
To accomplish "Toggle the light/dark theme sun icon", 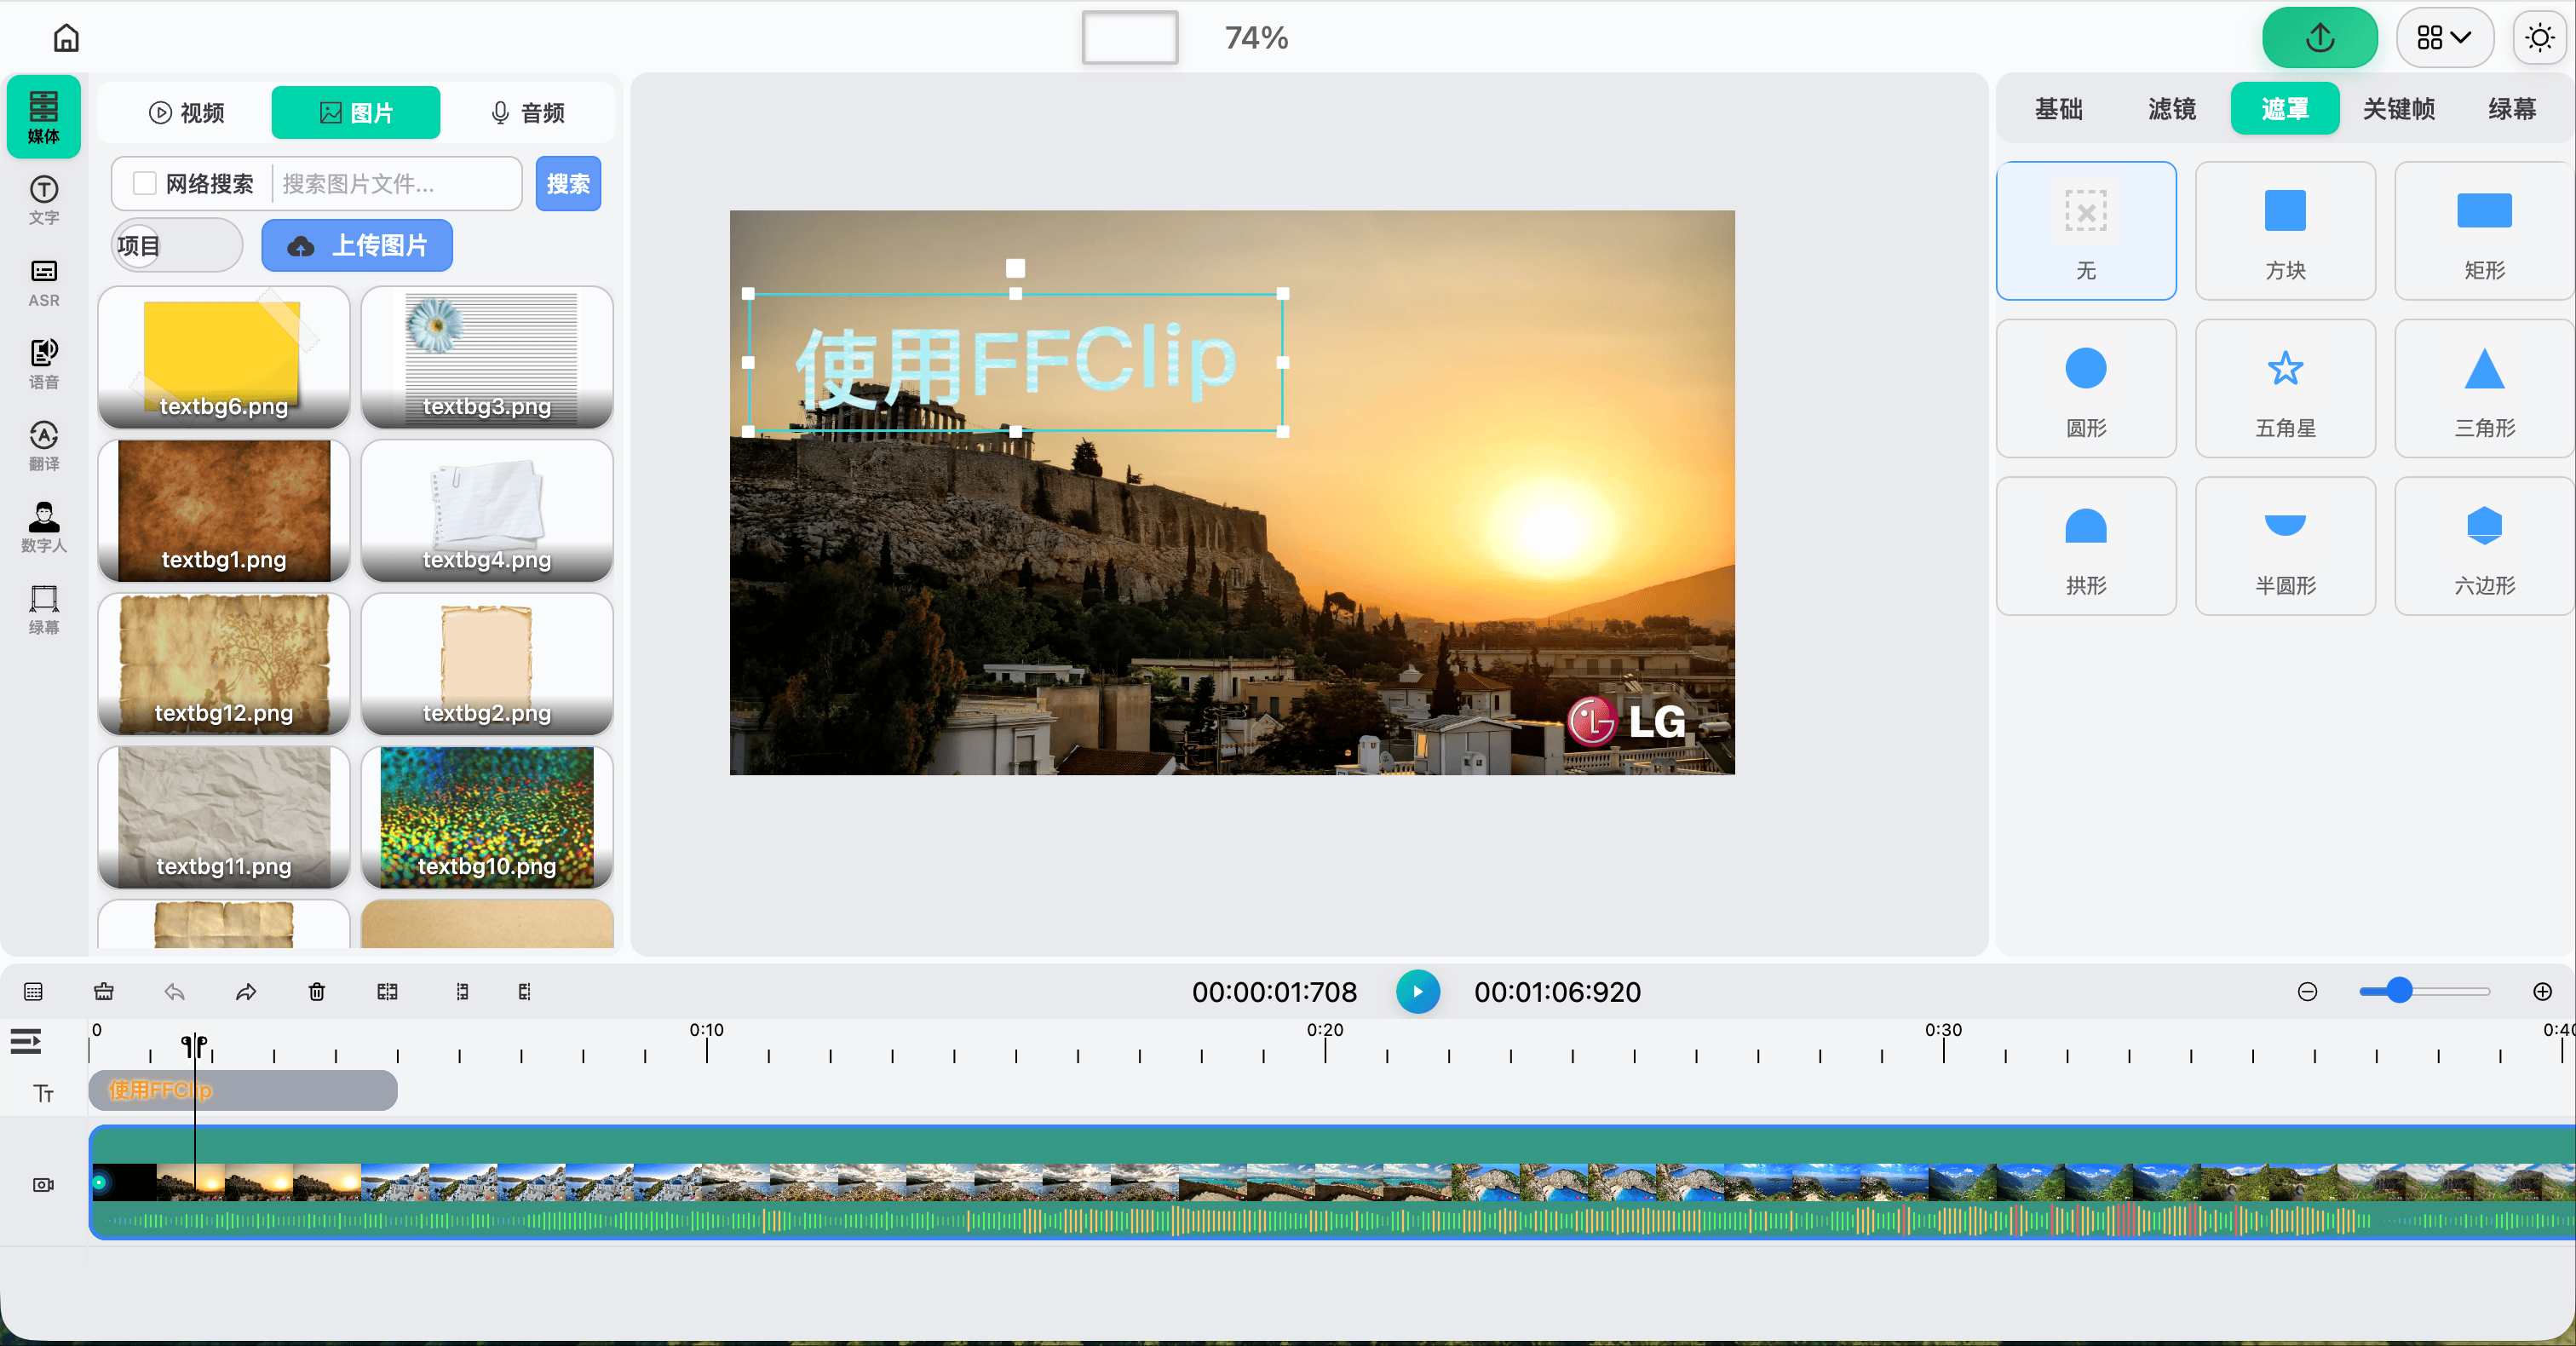I will (2539, 38).
